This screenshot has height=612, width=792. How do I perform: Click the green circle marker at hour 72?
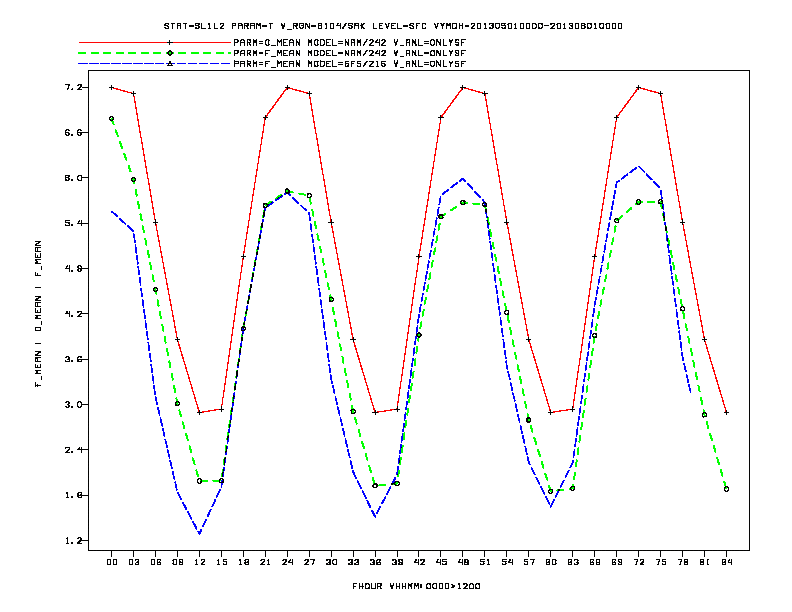click(x=638, y=202)
